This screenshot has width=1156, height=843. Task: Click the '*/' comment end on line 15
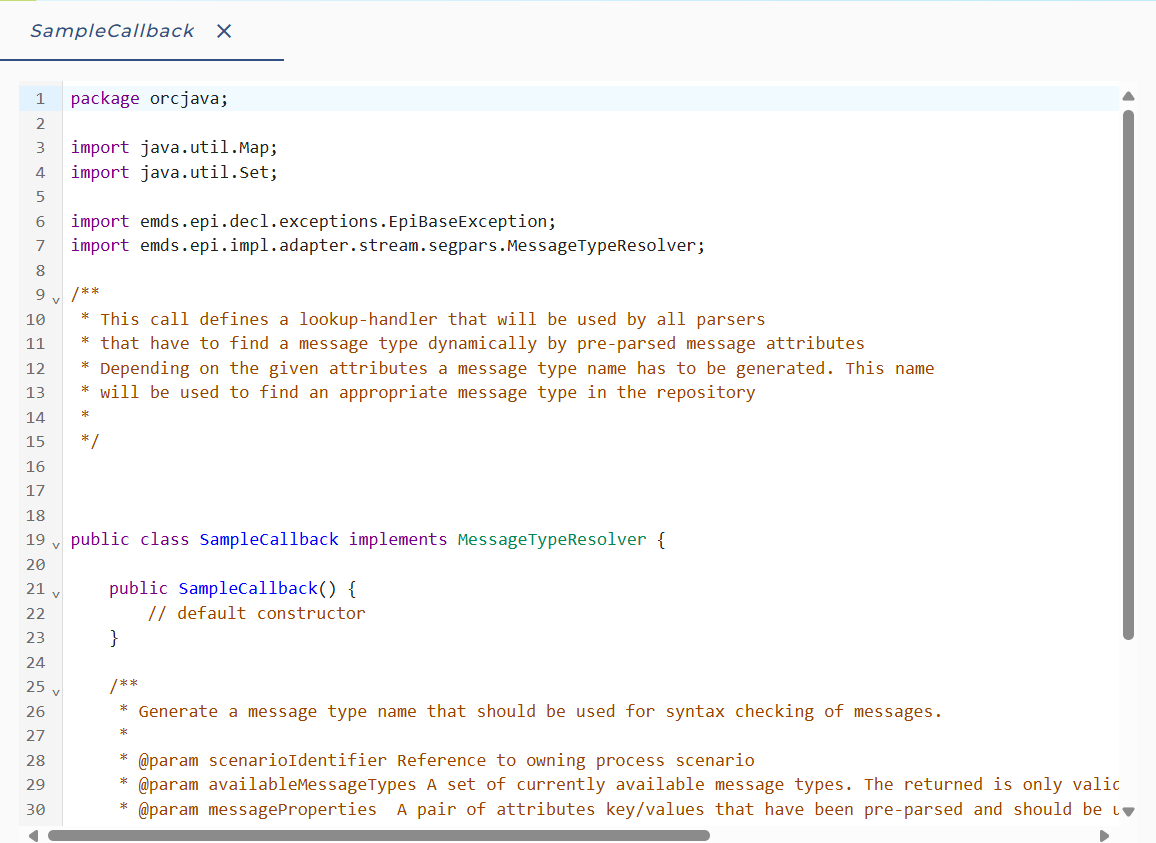[90, 442]
